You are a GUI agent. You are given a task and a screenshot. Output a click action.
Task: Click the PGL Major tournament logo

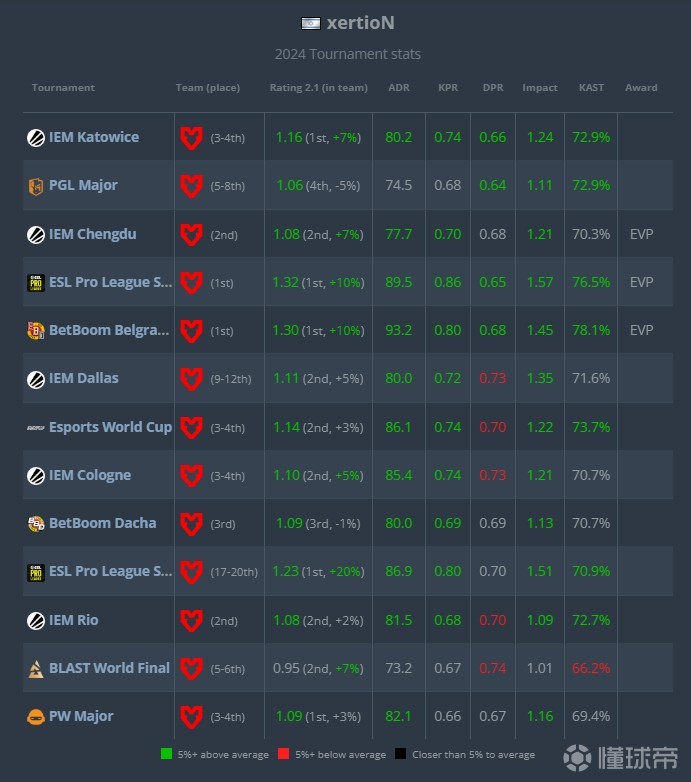coord(35,186)
